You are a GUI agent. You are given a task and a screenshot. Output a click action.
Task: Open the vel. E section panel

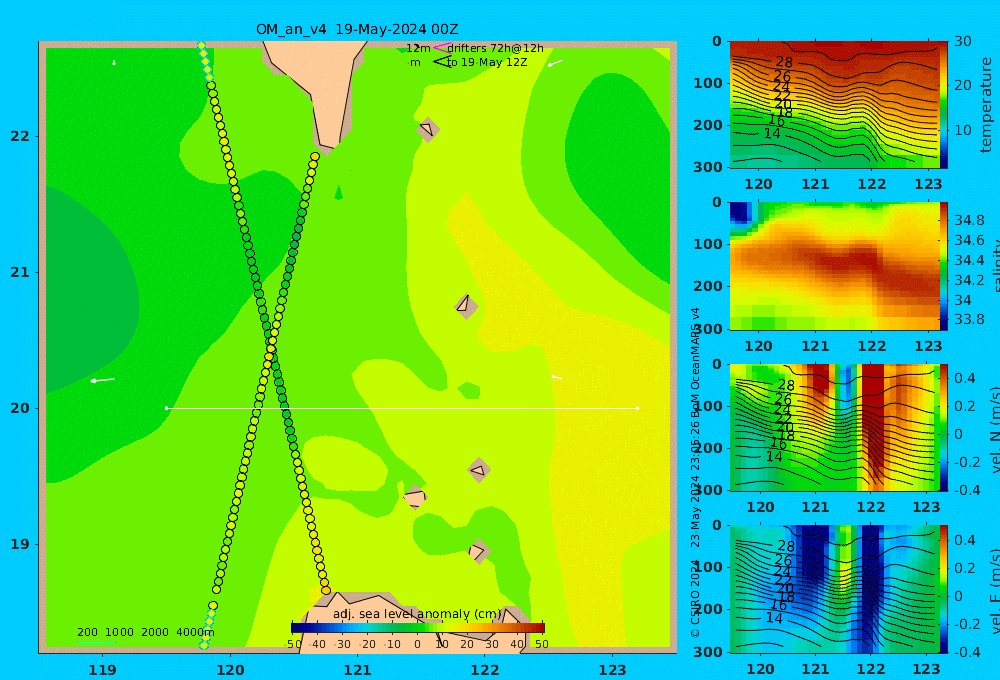[834, 589]
